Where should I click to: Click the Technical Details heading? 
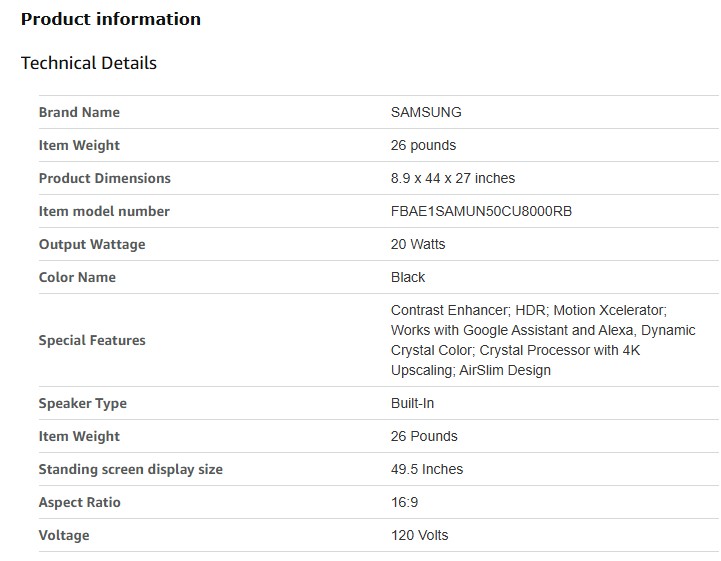click(x=89, y=63)
